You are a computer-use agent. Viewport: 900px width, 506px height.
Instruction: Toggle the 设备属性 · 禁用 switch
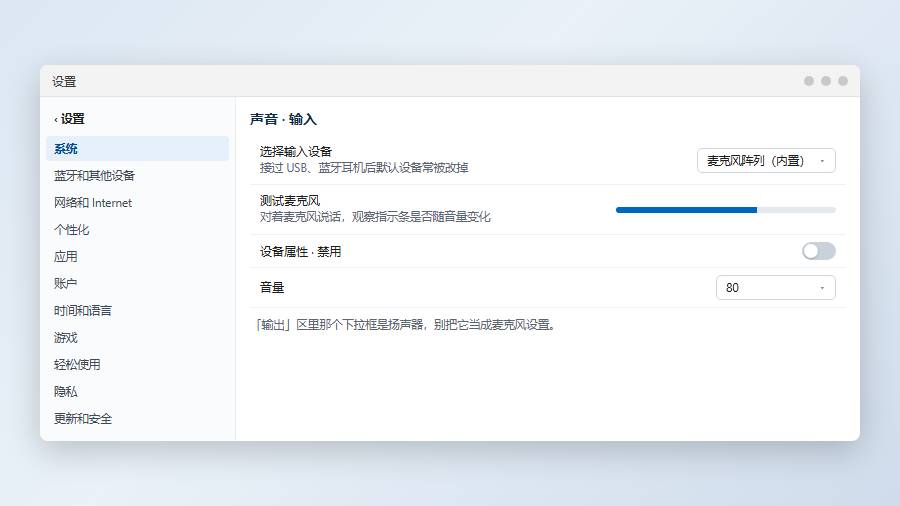tap(818, 251)
